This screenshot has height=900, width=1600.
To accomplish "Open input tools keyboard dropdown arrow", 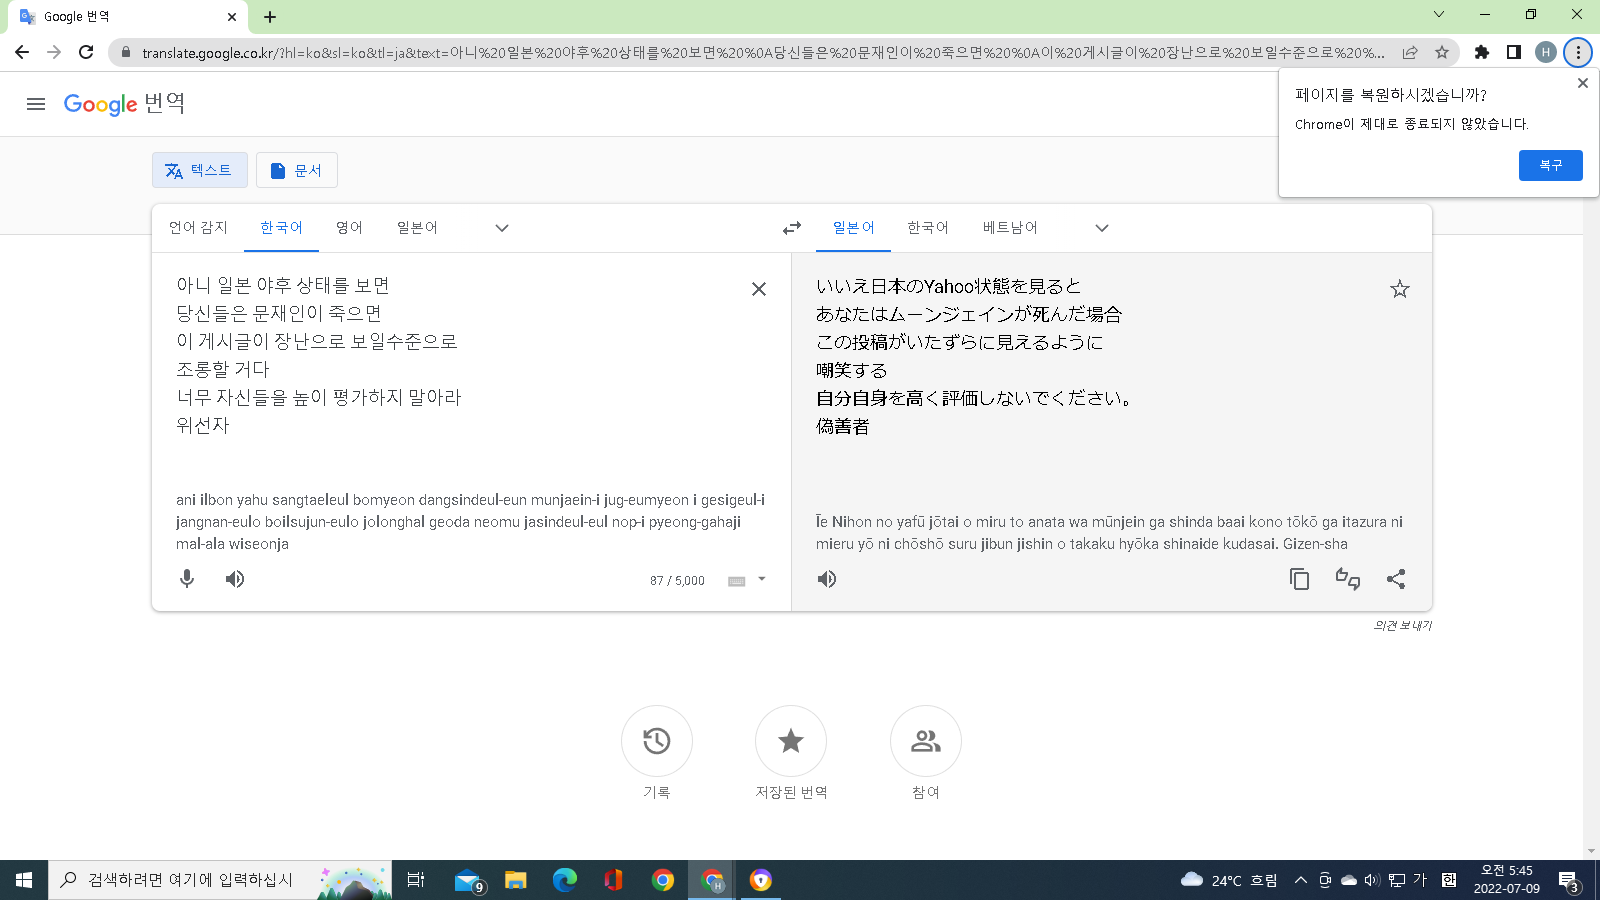I will (x=762, y=579).
